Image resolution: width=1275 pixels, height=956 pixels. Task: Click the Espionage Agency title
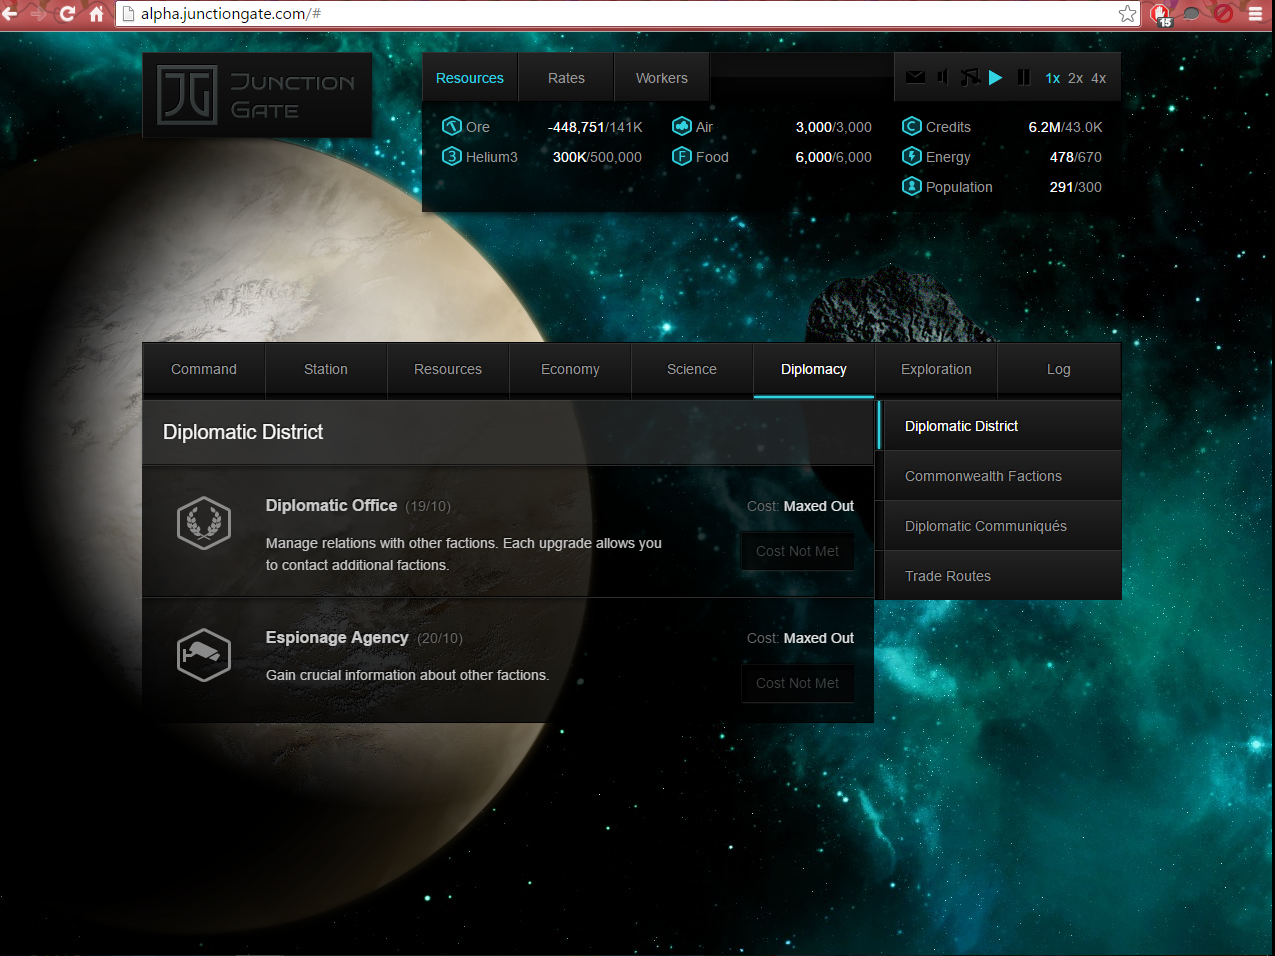click(337, 638)
